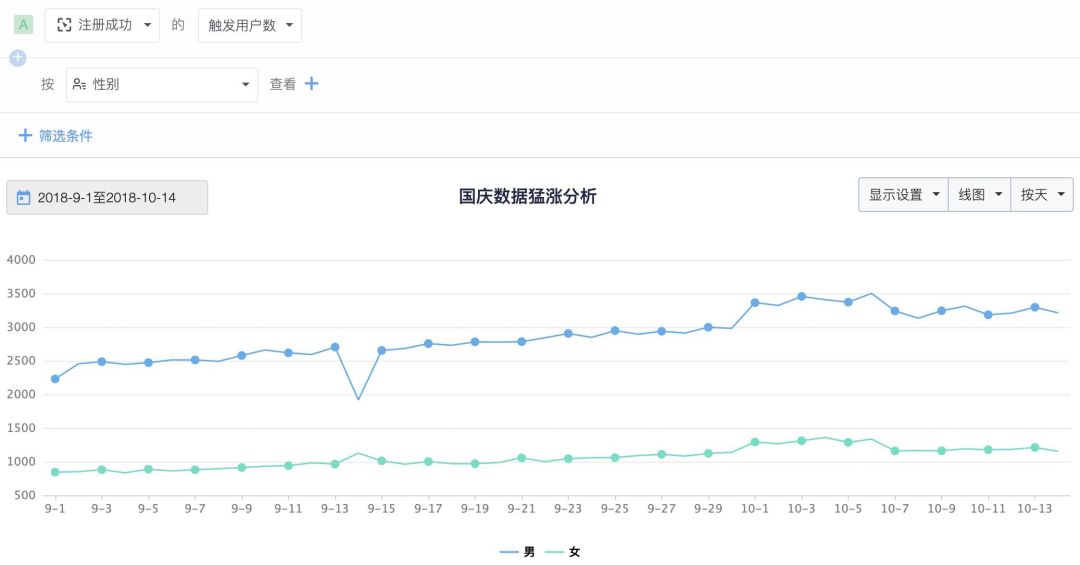Toggle the 男 series in legend
This screenshot has width=1080, height=565.
(x=517, y=552)
